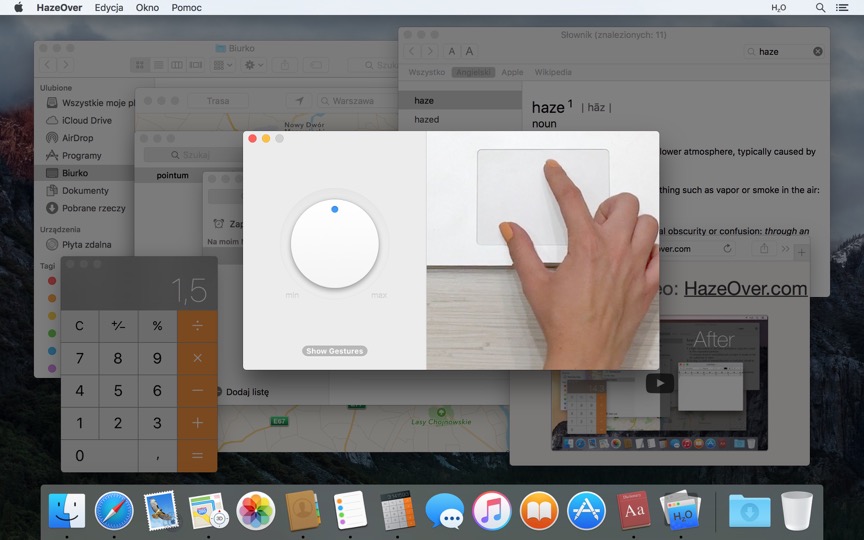Open the Edycja menu
864x540 pixels.
tap(109, 8)
